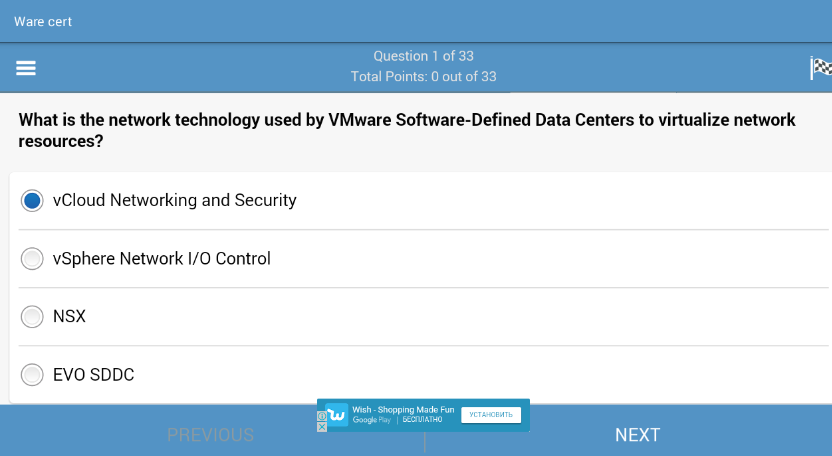Image resolution: width=832 pixels, height=456 pixels.
Task: Click the Total Points score text
Action: 423,76
